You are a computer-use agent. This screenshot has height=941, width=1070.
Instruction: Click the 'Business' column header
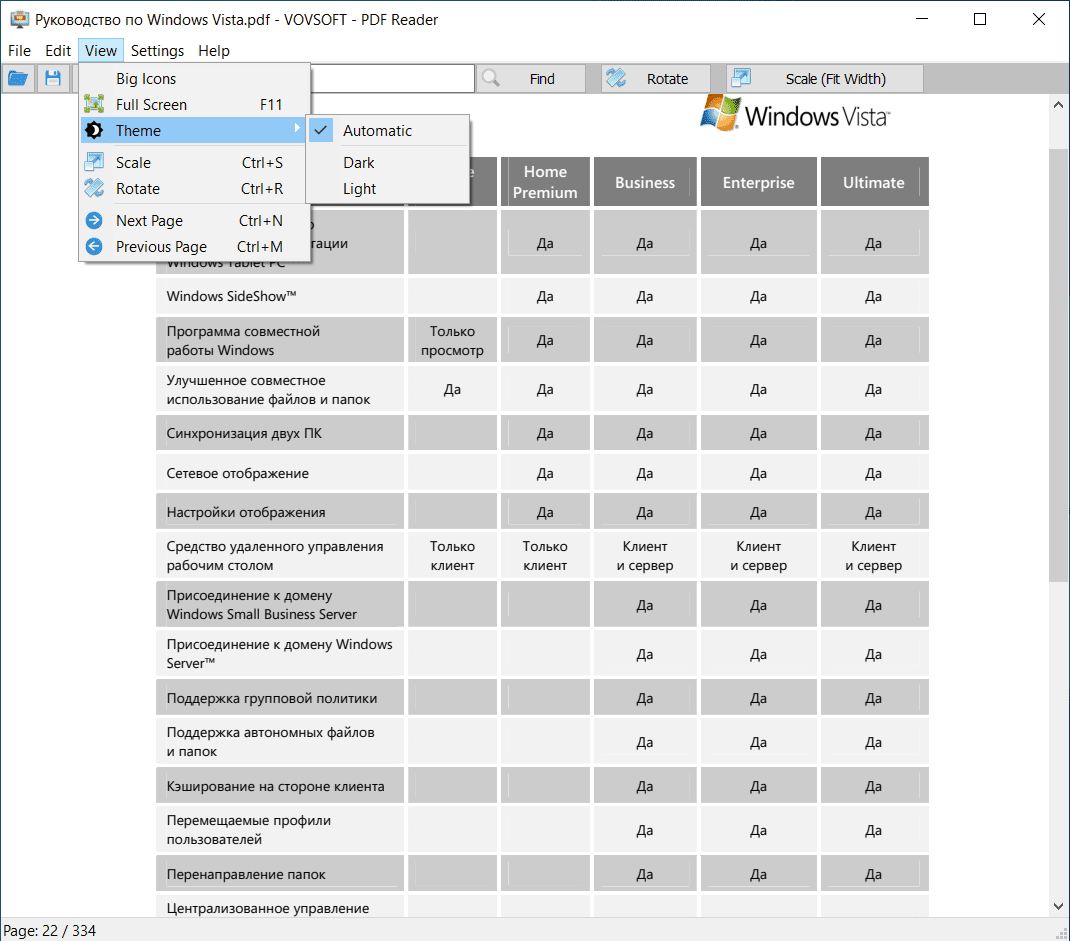click(645, 182)
